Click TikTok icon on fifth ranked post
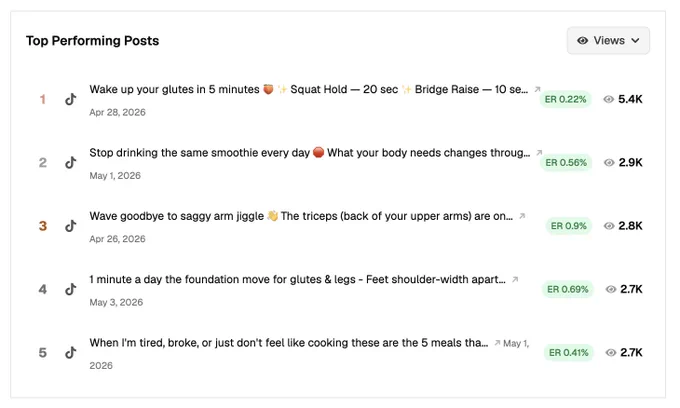 point(71,352)
